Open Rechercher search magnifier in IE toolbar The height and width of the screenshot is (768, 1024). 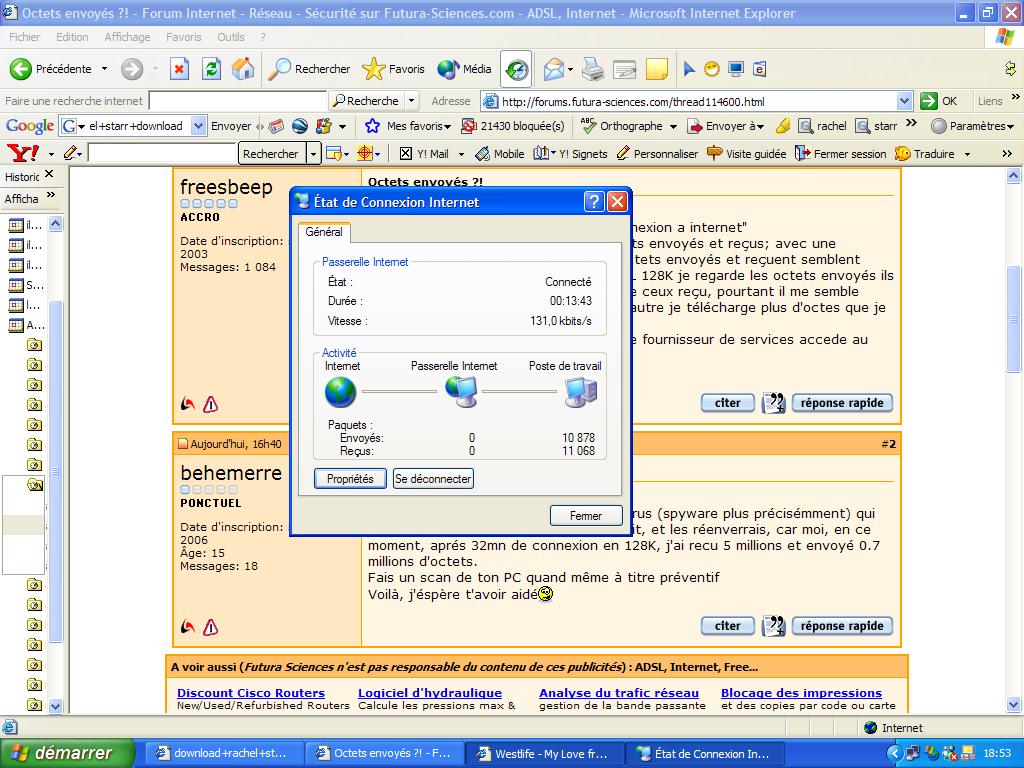[309, 69]
